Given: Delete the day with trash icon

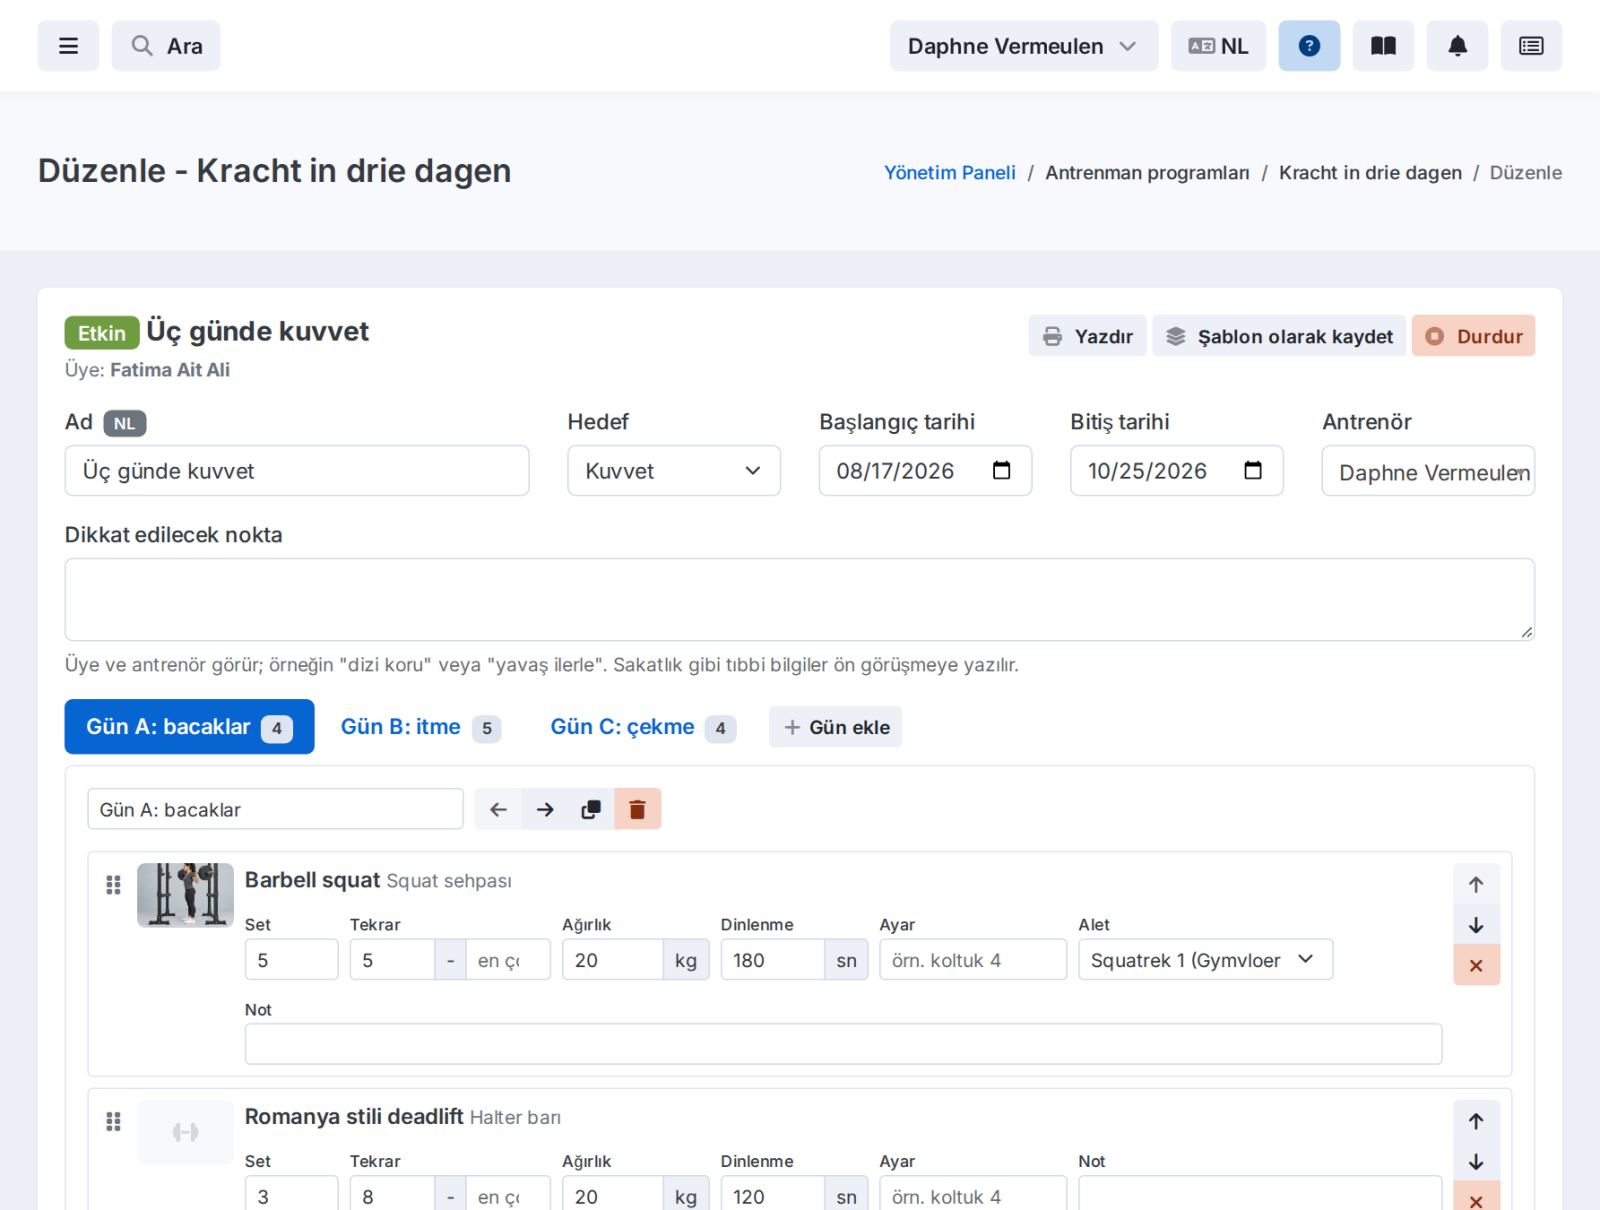Looking at the screenshot, I should (x=637, y=809).
